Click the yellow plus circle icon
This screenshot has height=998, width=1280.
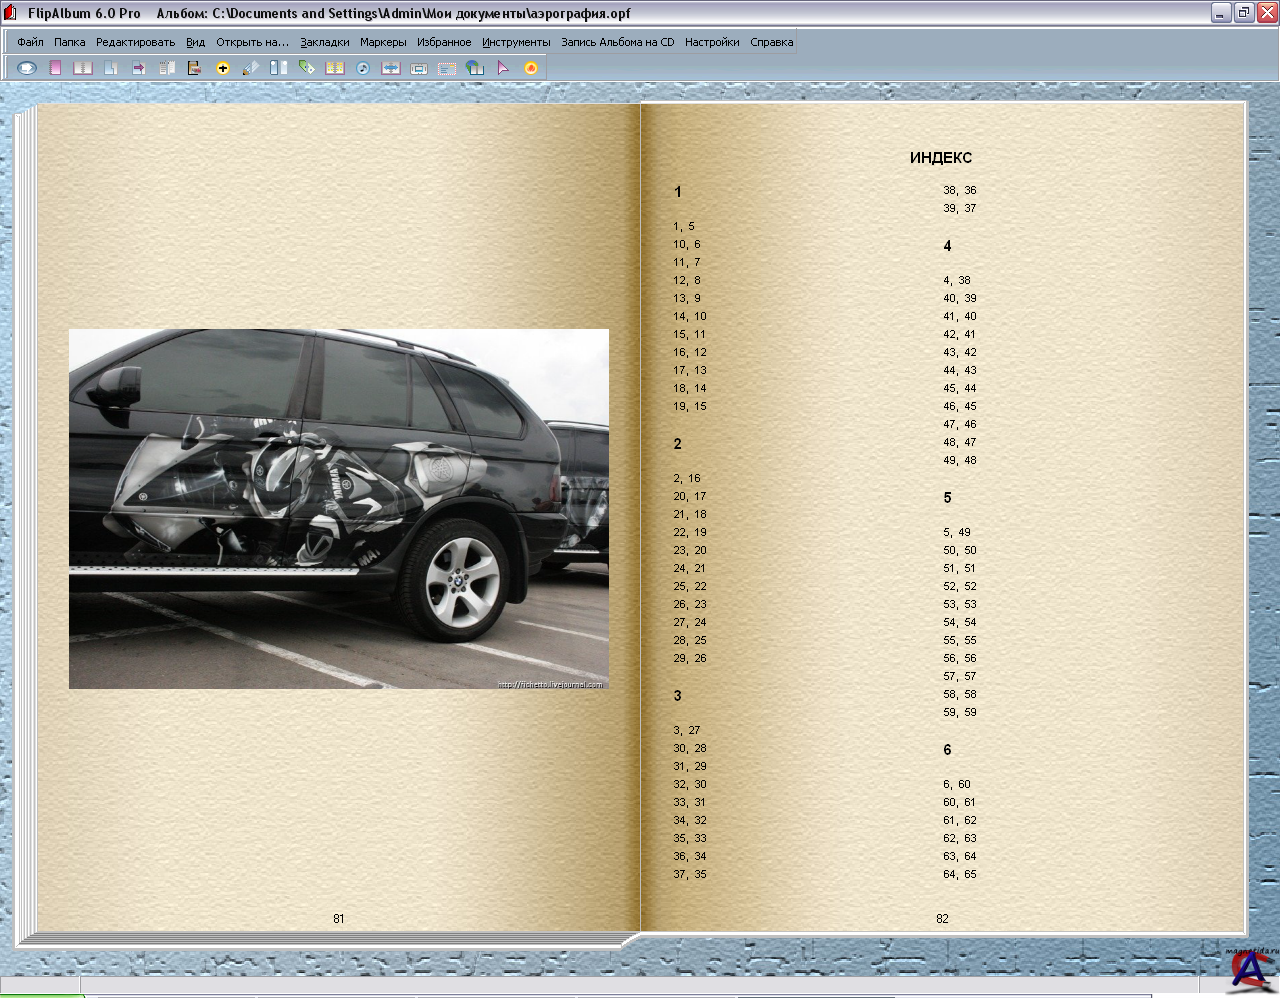click(x=223, y=68)
